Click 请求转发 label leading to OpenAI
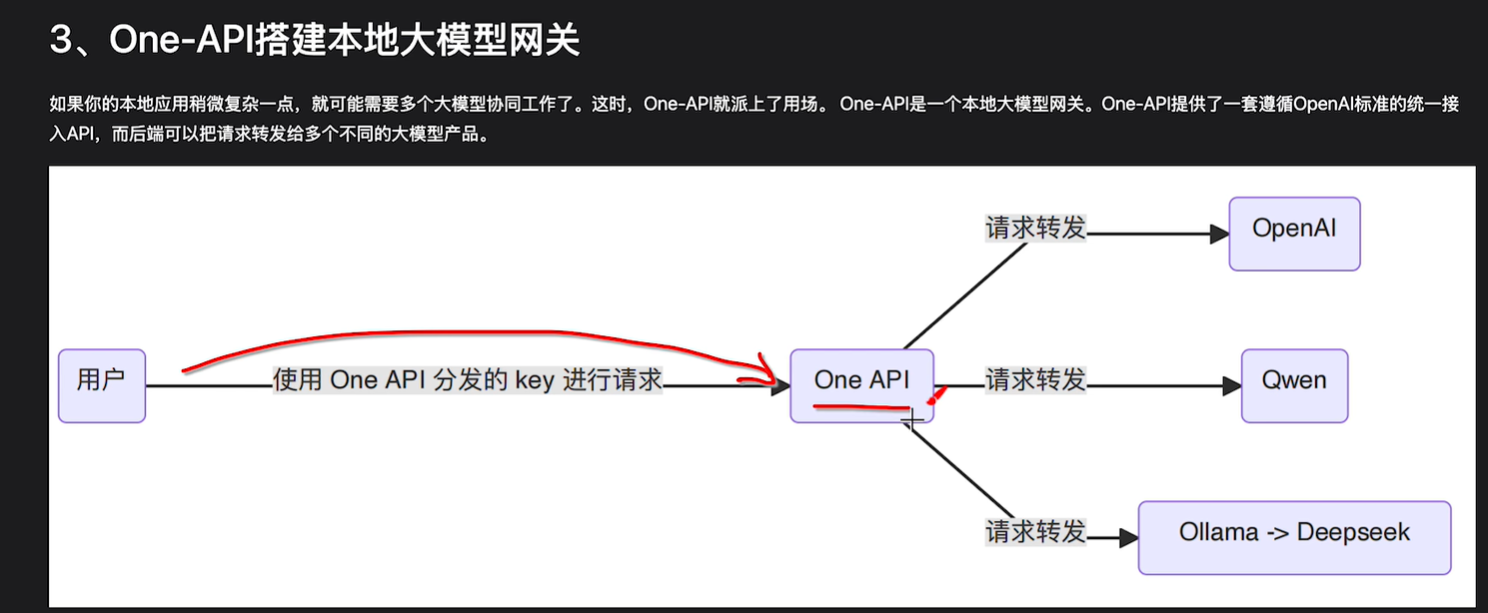The width and height of the screenshot is (1488, 613). point(1036,228)
